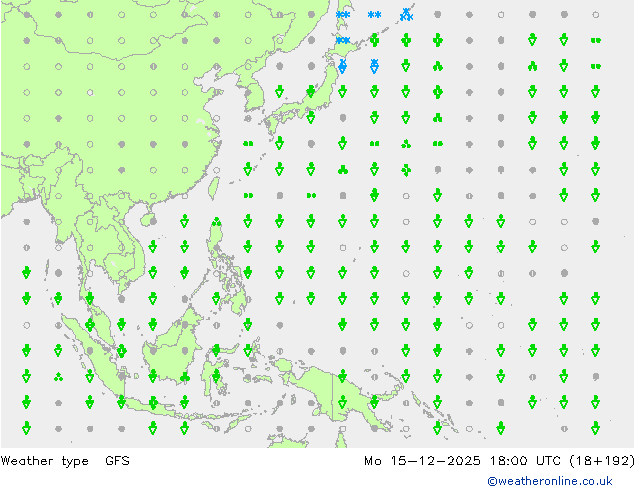Open the weatheronline.co.uk copyright link
This screenshot has height=490, width=634.
click(x=549, y=481)
